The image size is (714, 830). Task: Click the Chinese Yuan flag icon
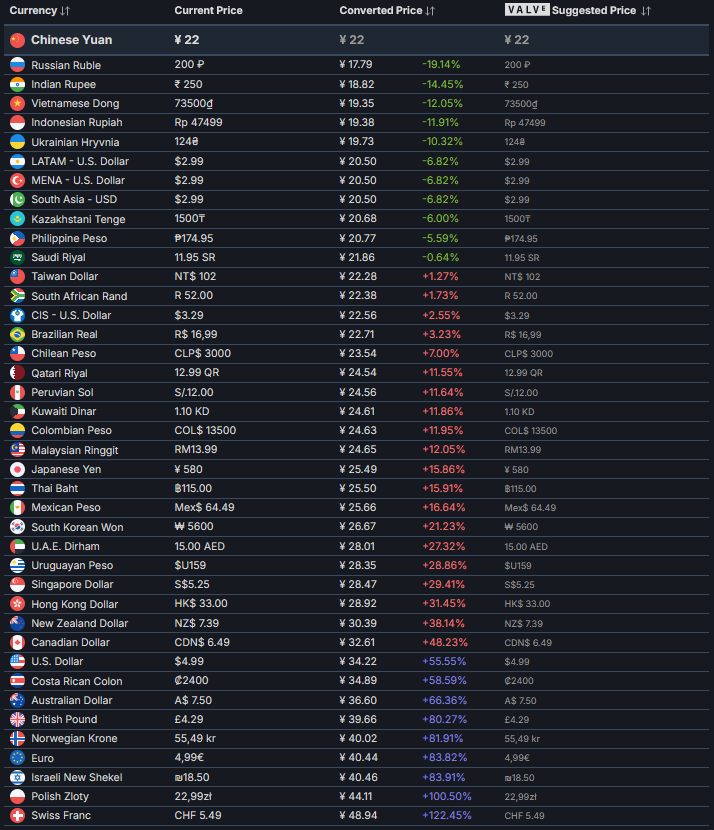(x=17, y=40)
